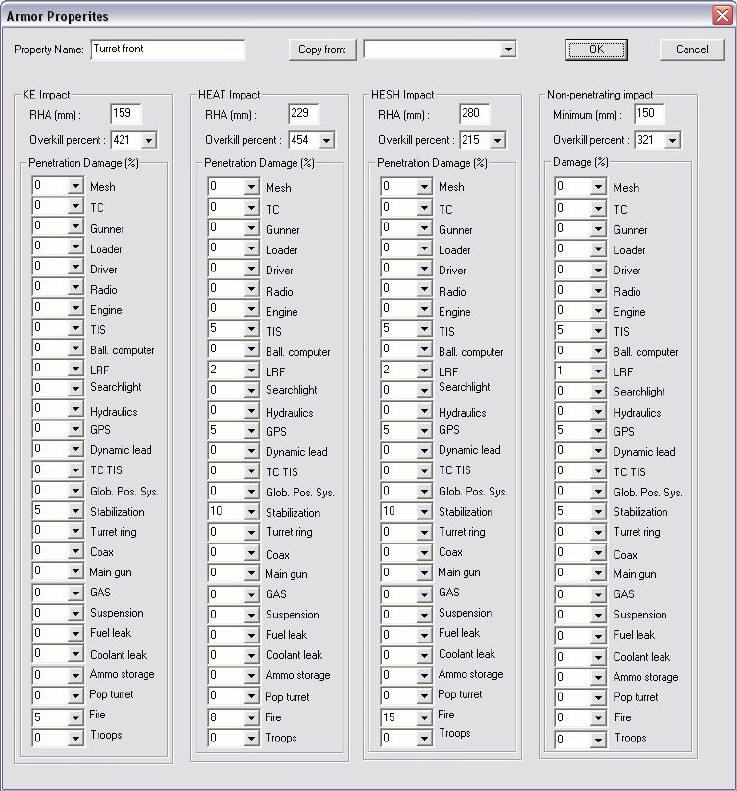Screen dimensions: 737x791
Task: Open the Non-penetrating LRF damage dropdown
Action: tap(598, 371)
